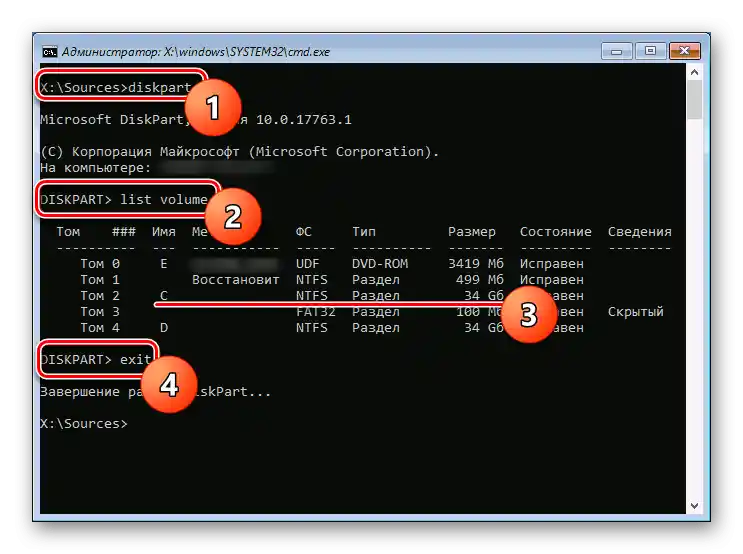743x554 pixels.
Task: Click the row label 'Том 1'
Action: 100,280
